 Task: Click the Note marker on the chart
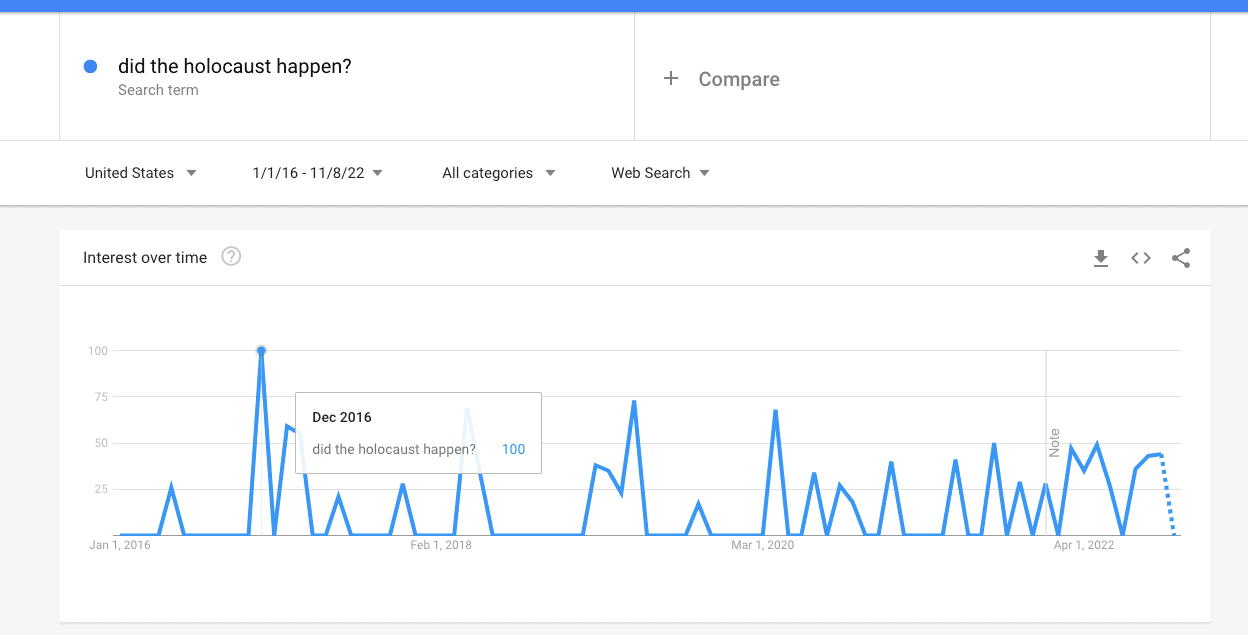(x=1054, y=443)
